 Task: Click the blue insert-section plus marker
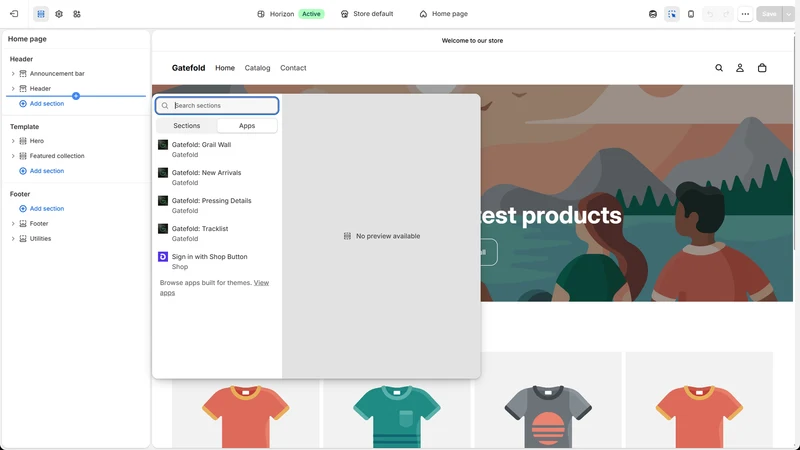tap(76, 96)
